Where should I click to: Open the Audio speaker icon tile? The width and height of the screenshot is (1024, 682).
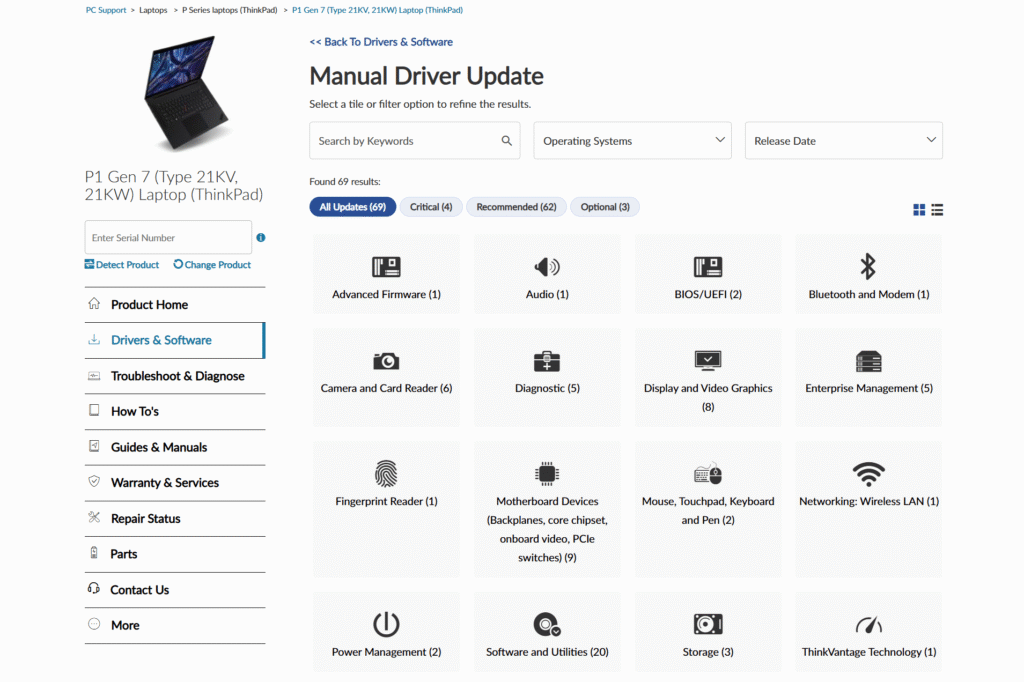click(x=547, y=267)
